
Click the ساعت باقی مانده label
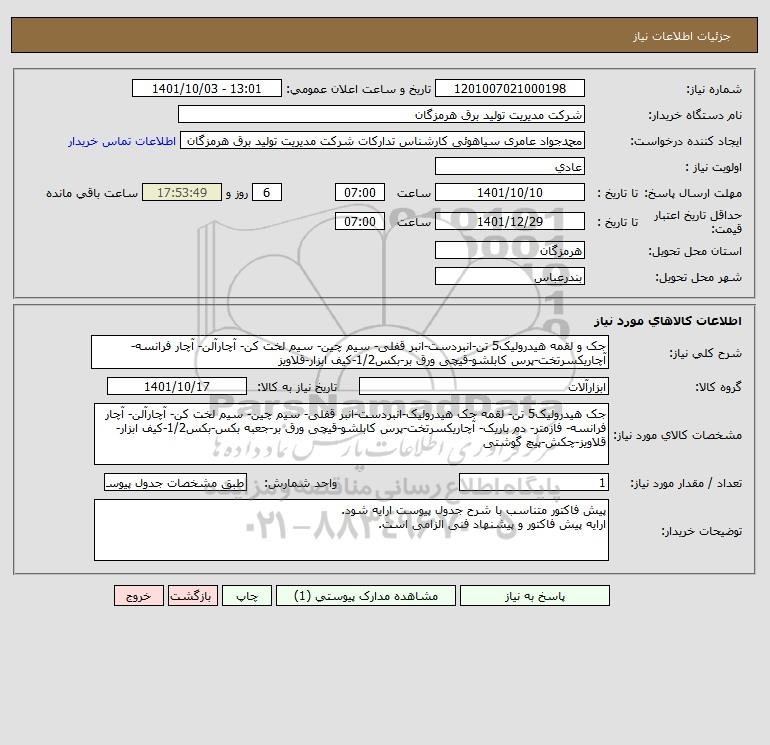point(92,193)
